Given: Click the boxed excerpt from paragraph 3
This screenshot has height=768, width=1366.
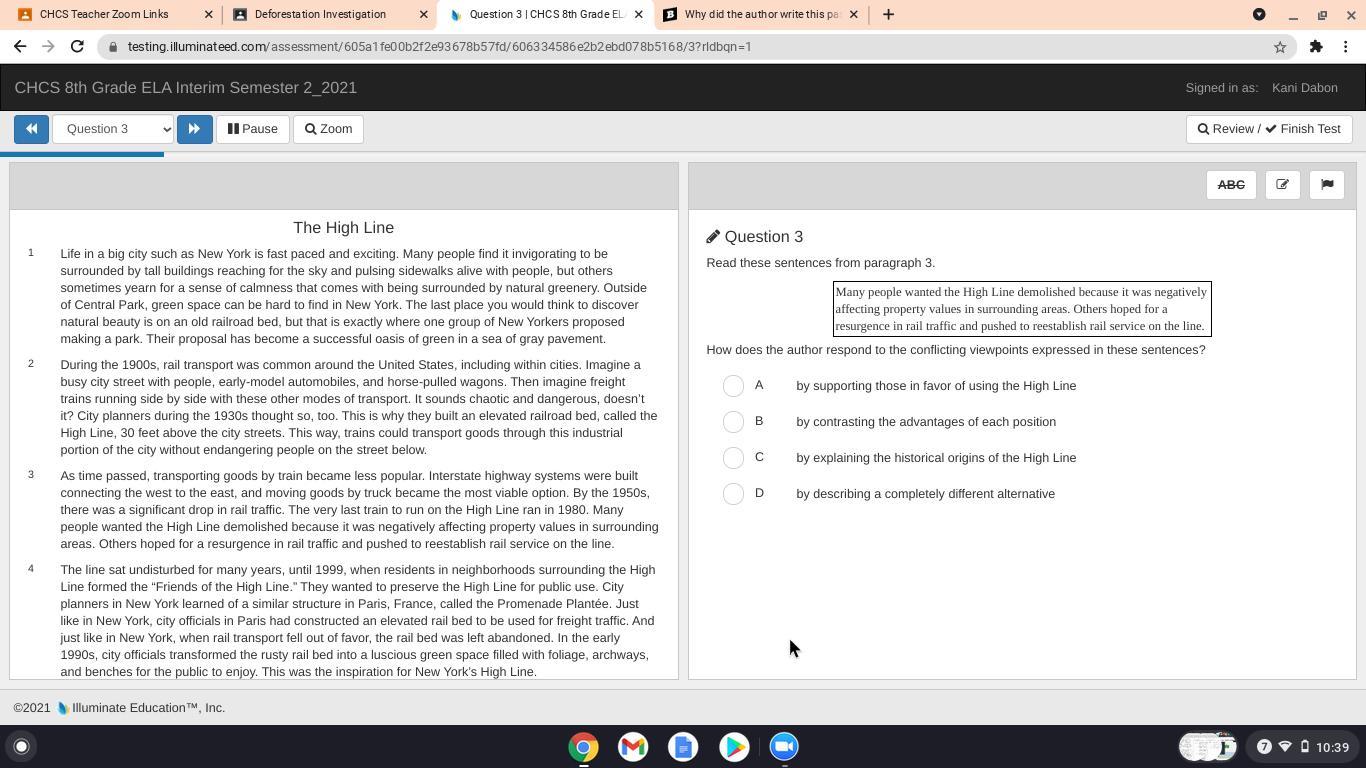Looking at the screenshot, I should [1022, 309].
